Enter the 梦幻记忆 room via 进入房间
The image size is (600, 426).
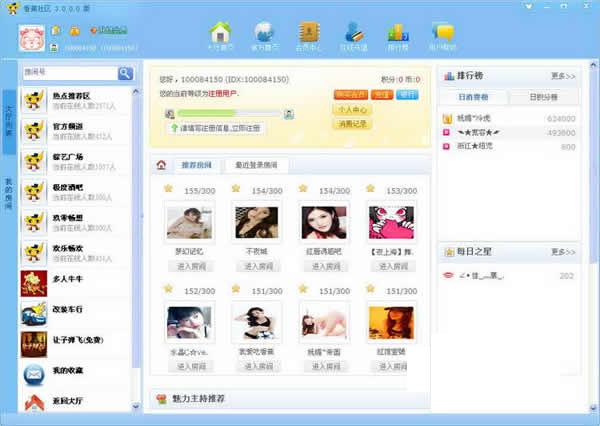click(191, 266)
